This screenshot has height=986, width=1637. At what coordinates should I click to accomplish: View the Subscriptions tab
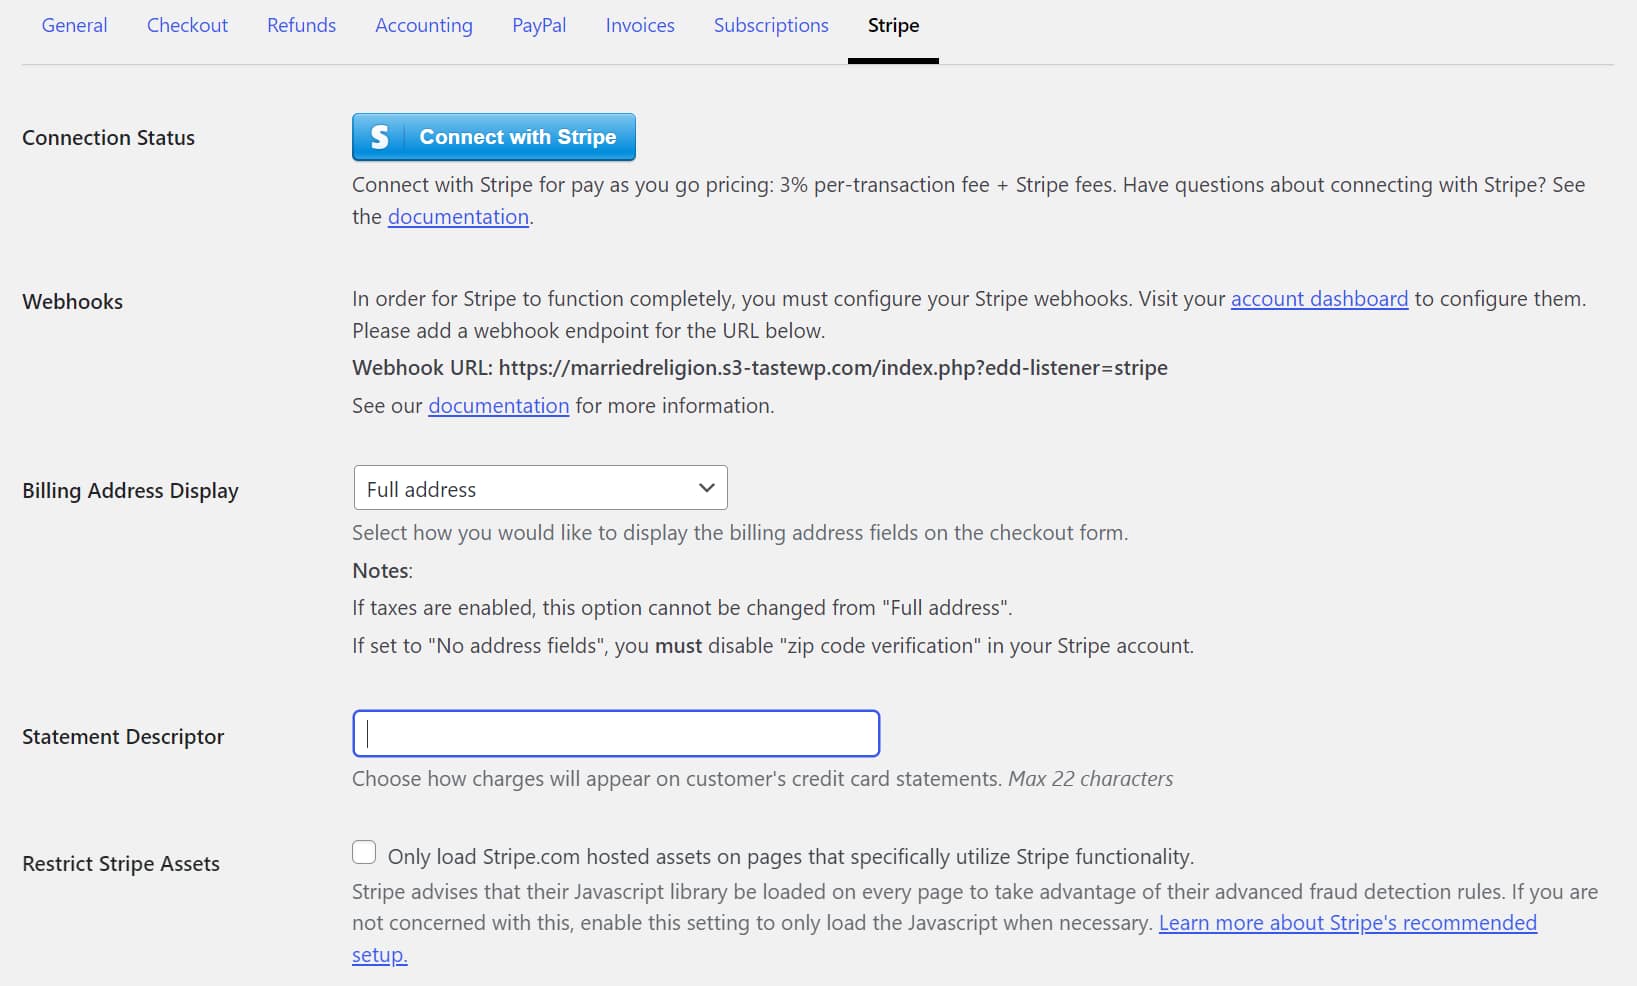pos(771,25)
